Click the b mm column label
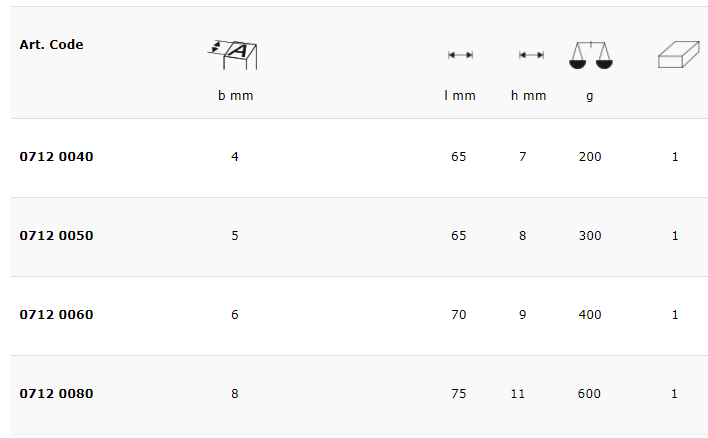Image resolution: width=708 pixels, height=438 pixels. point(235,96)
